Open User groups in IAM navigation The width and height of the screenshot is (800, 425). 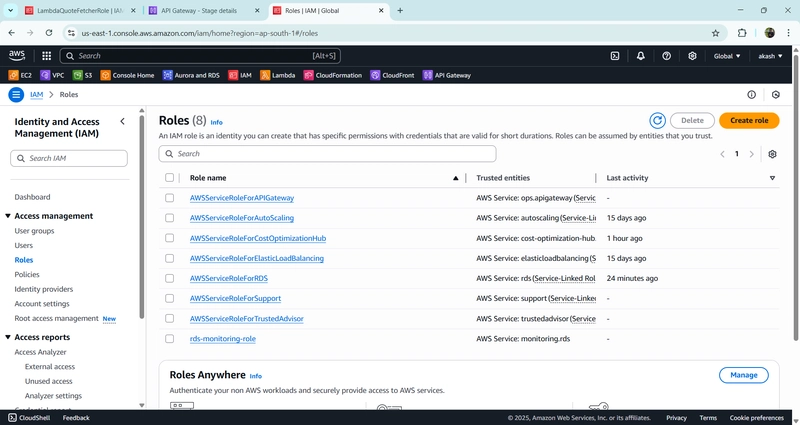tap(34, 231)
